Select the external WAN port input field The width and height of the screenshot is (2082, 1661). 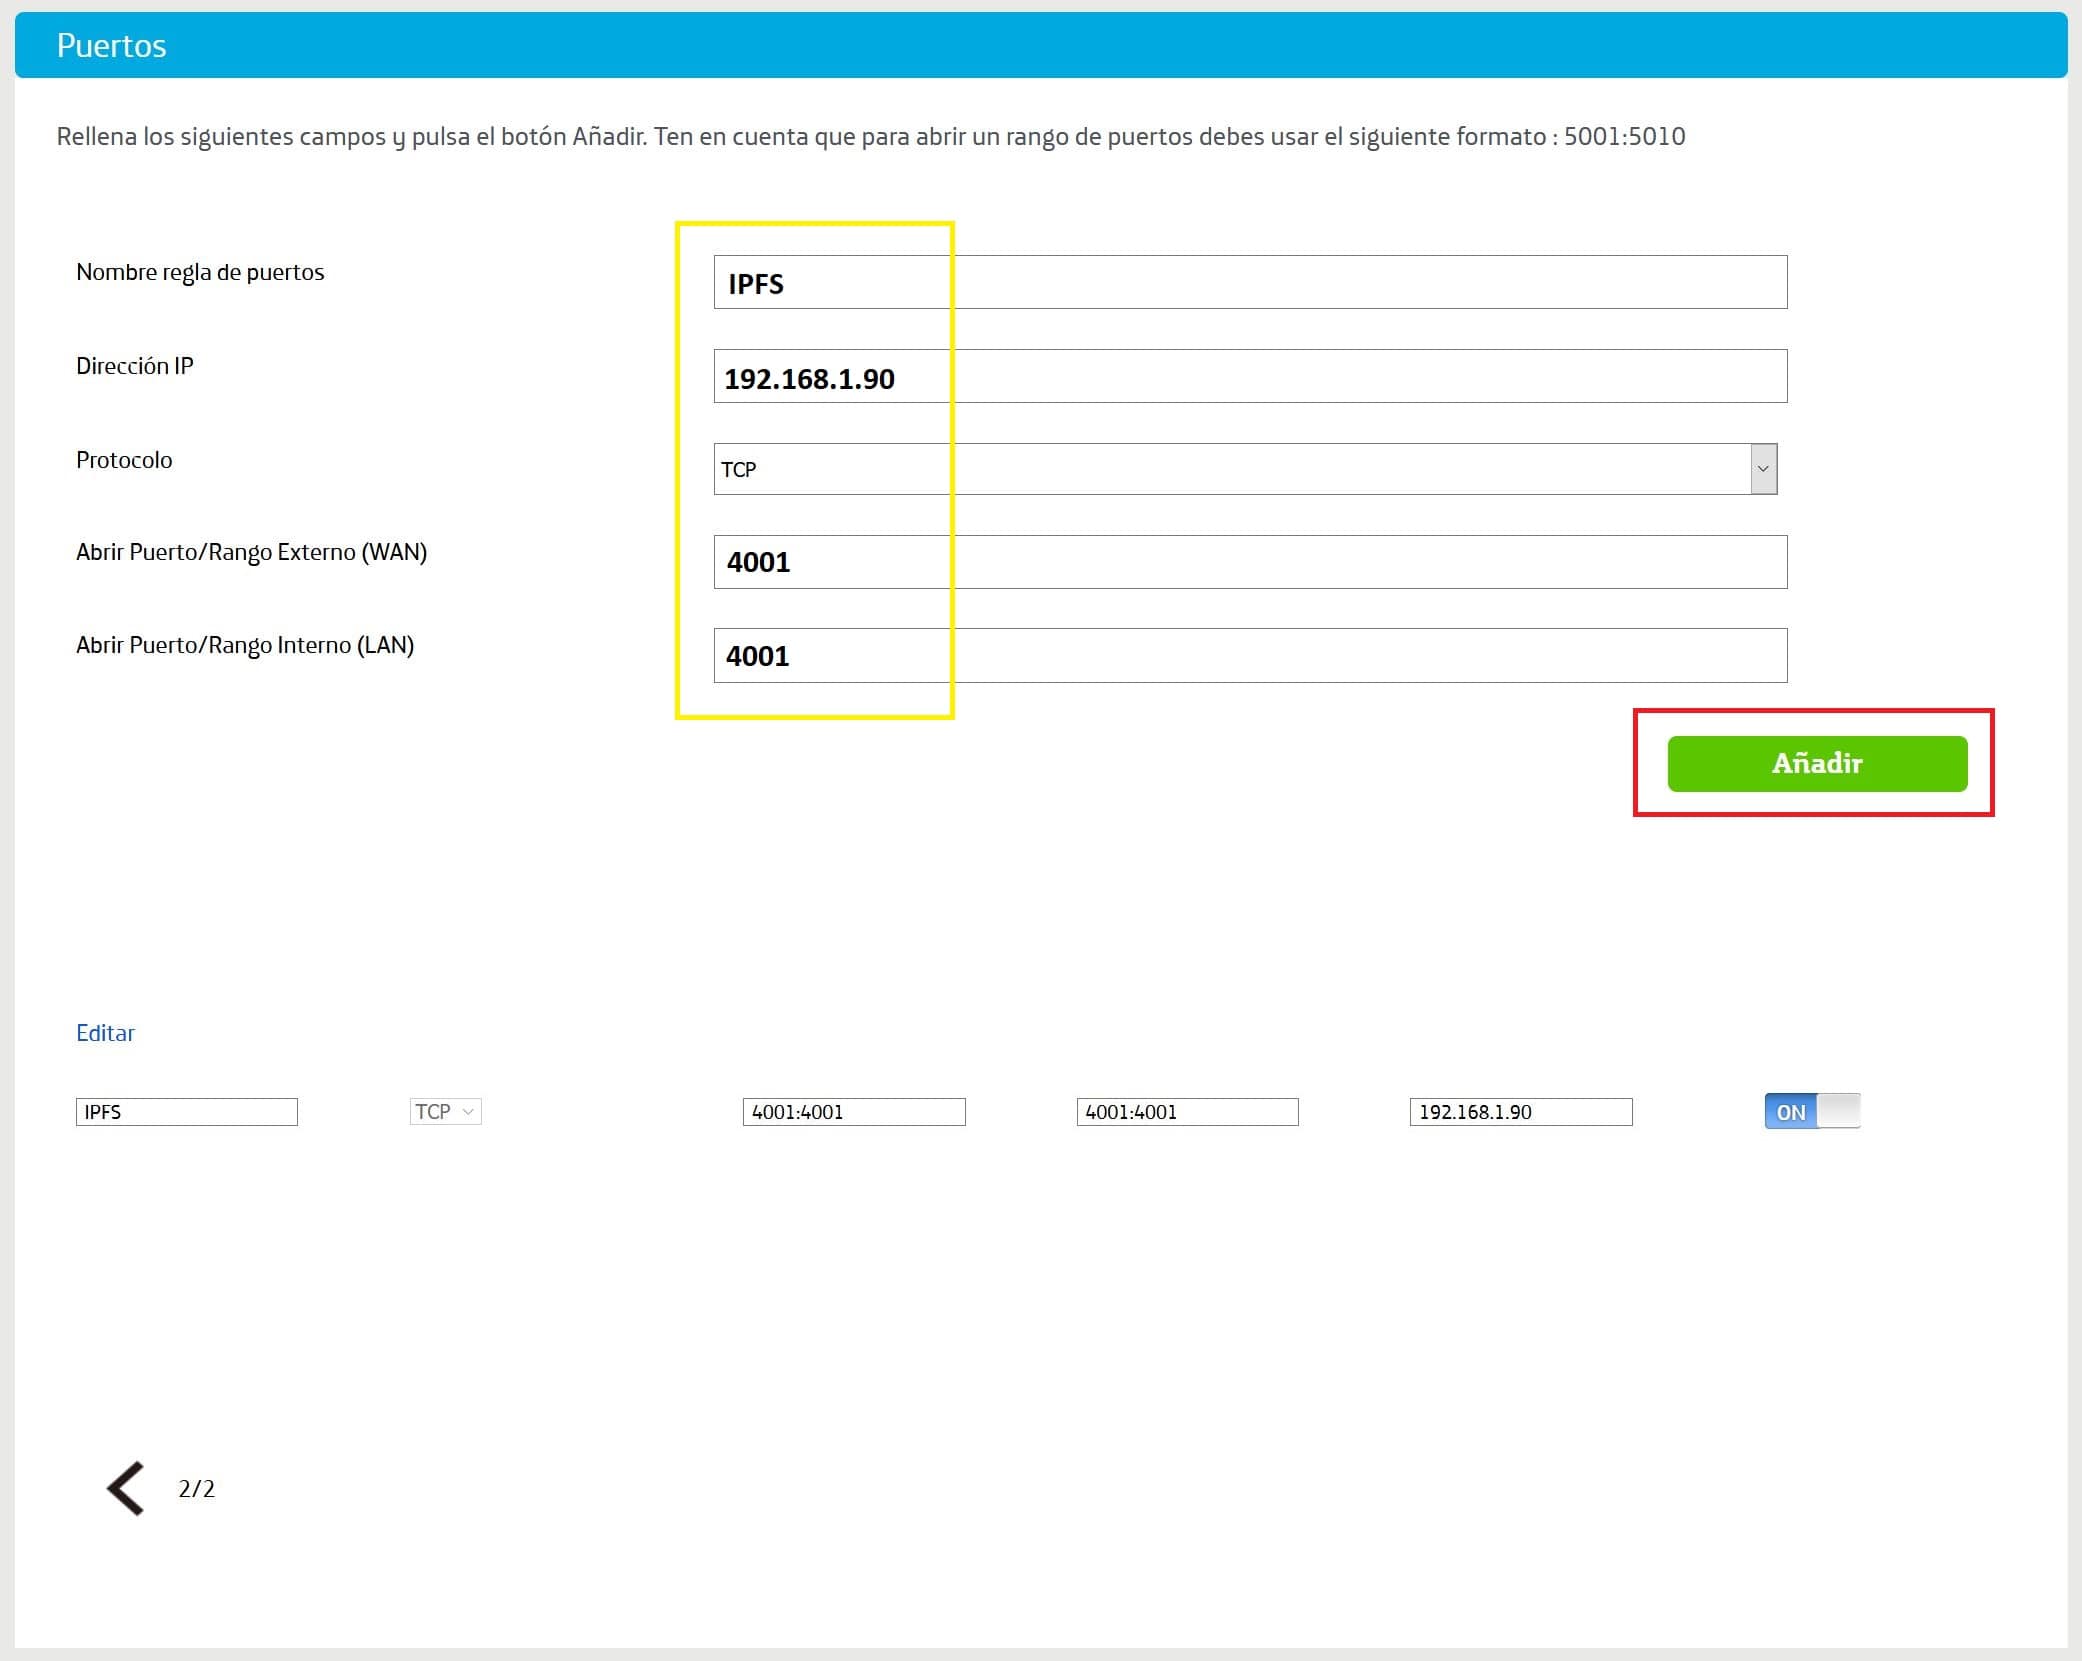[x=1250, y=562]
